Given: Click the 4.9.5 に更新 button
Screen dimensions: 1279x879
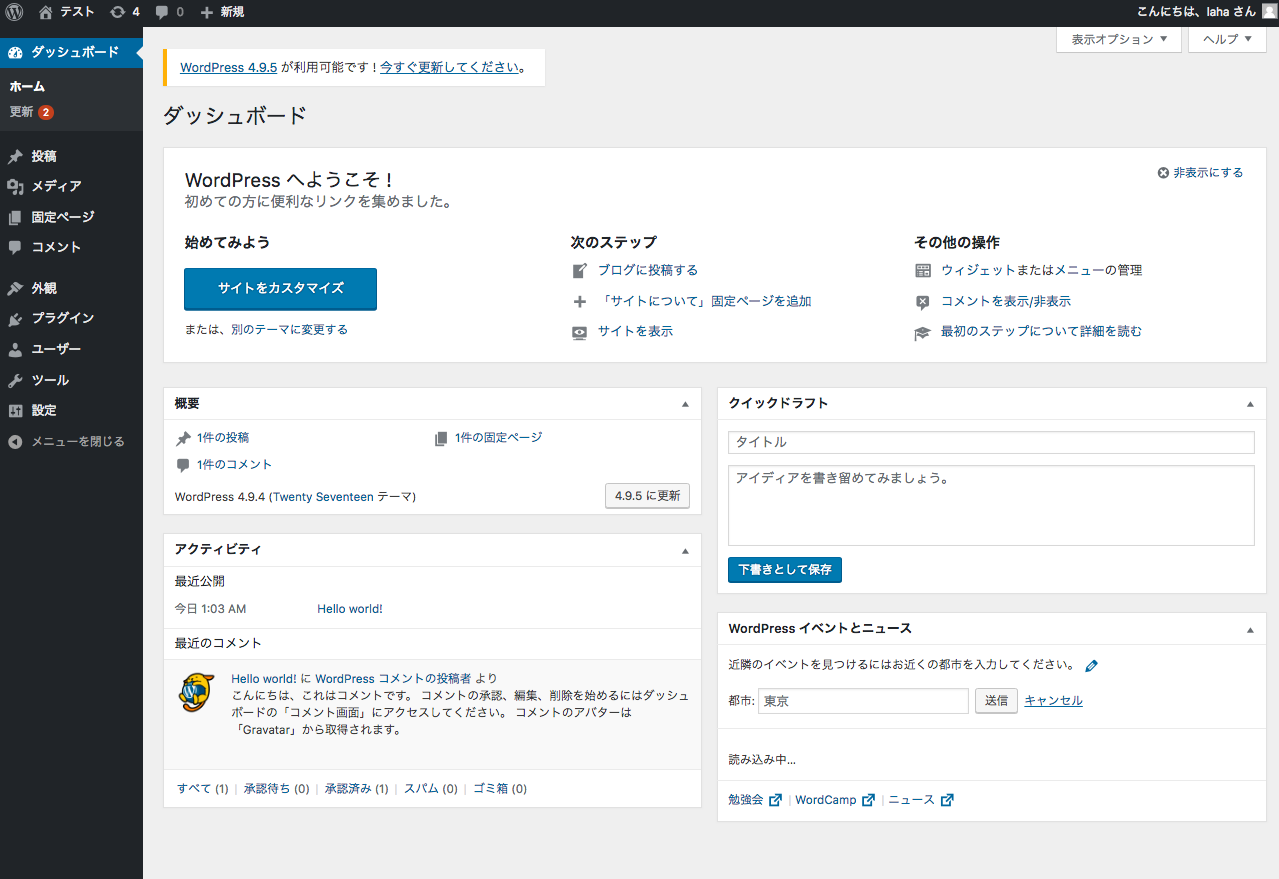Looking at the screenshot, I should [x=647, y=496].
